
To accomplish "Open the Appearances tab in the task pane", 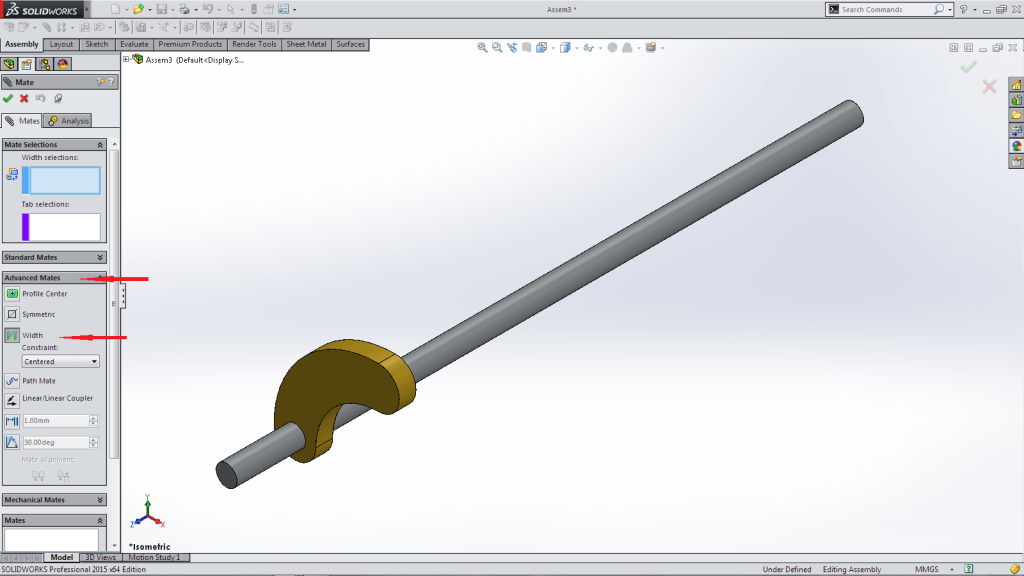I will (1016, 145).
